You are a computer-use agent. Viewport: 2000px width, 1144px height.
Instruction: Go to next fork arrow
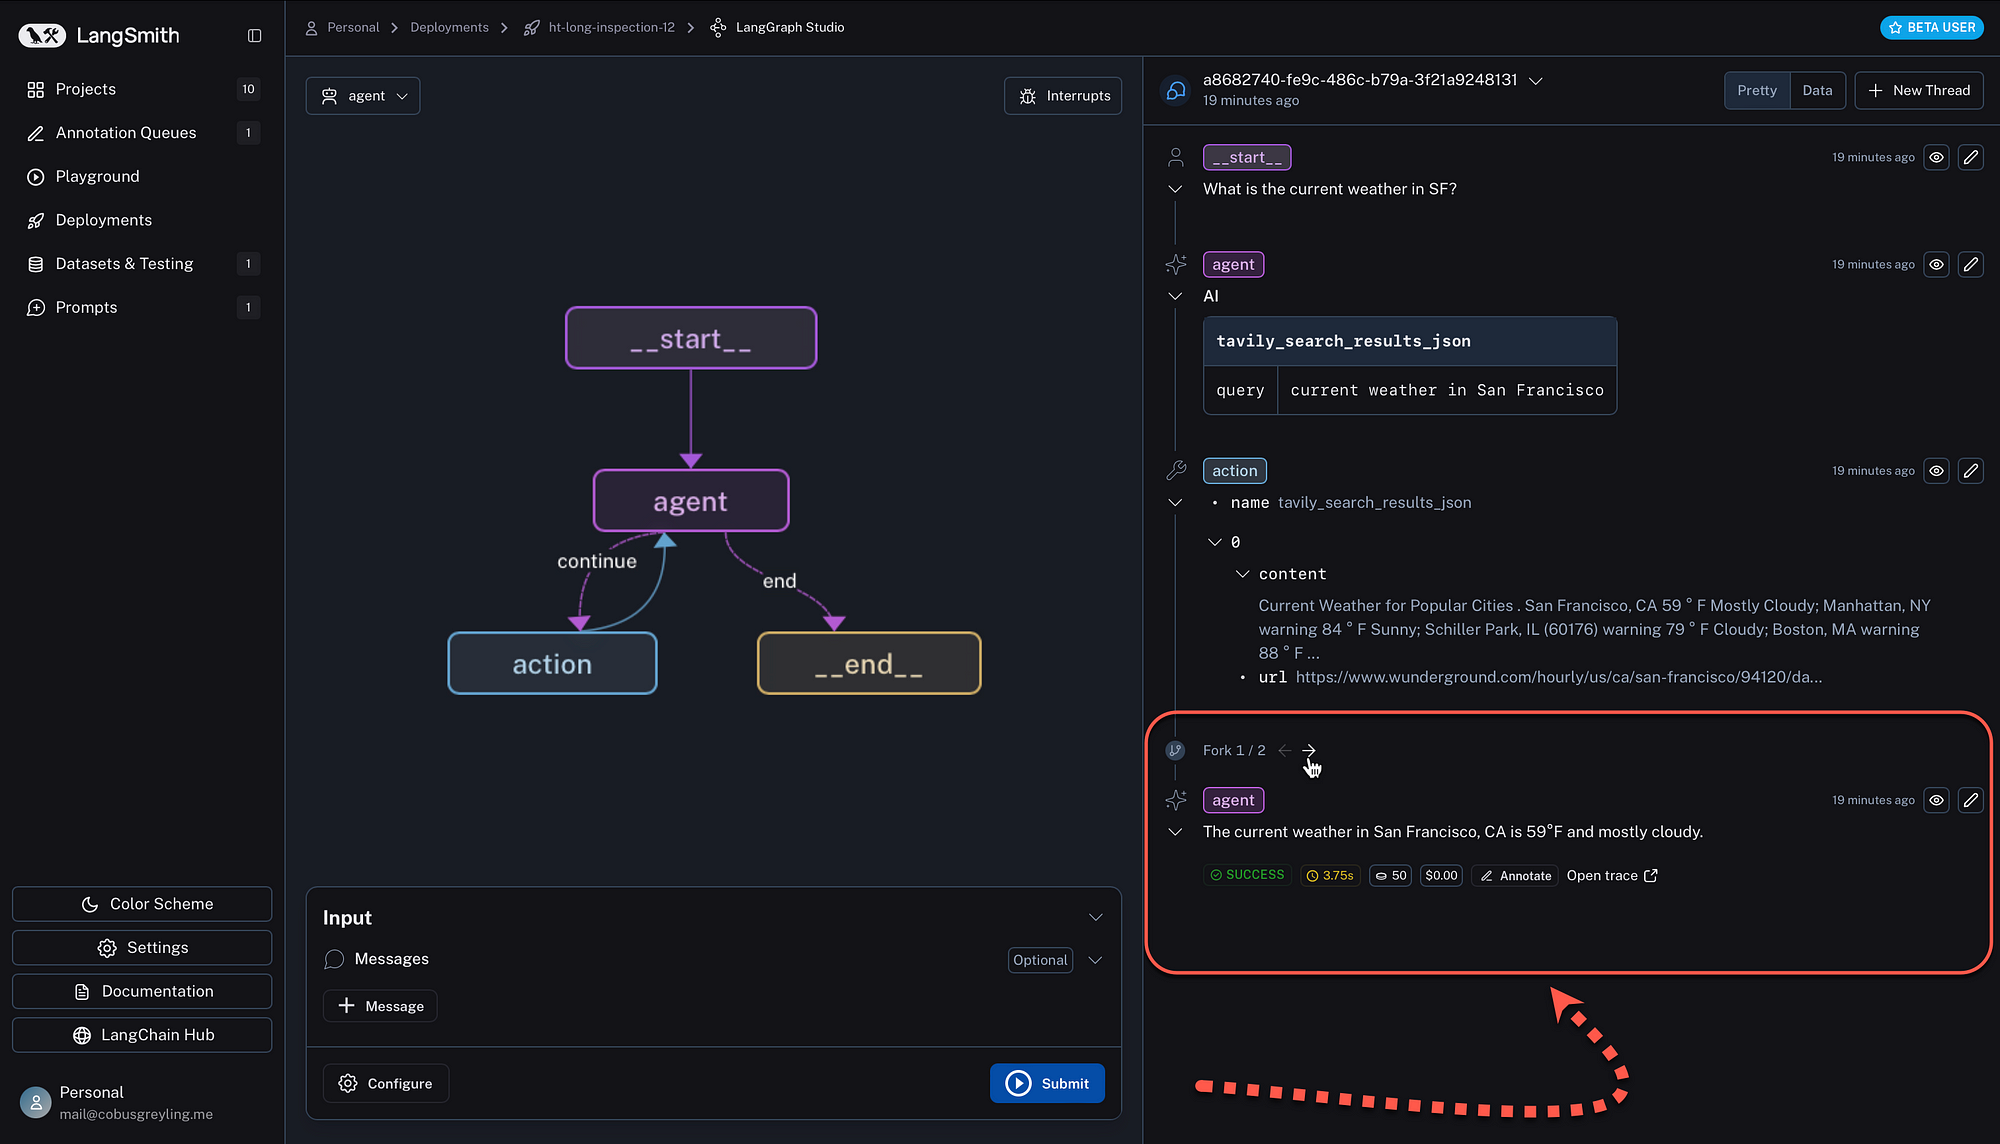[x=1309, y=750]
